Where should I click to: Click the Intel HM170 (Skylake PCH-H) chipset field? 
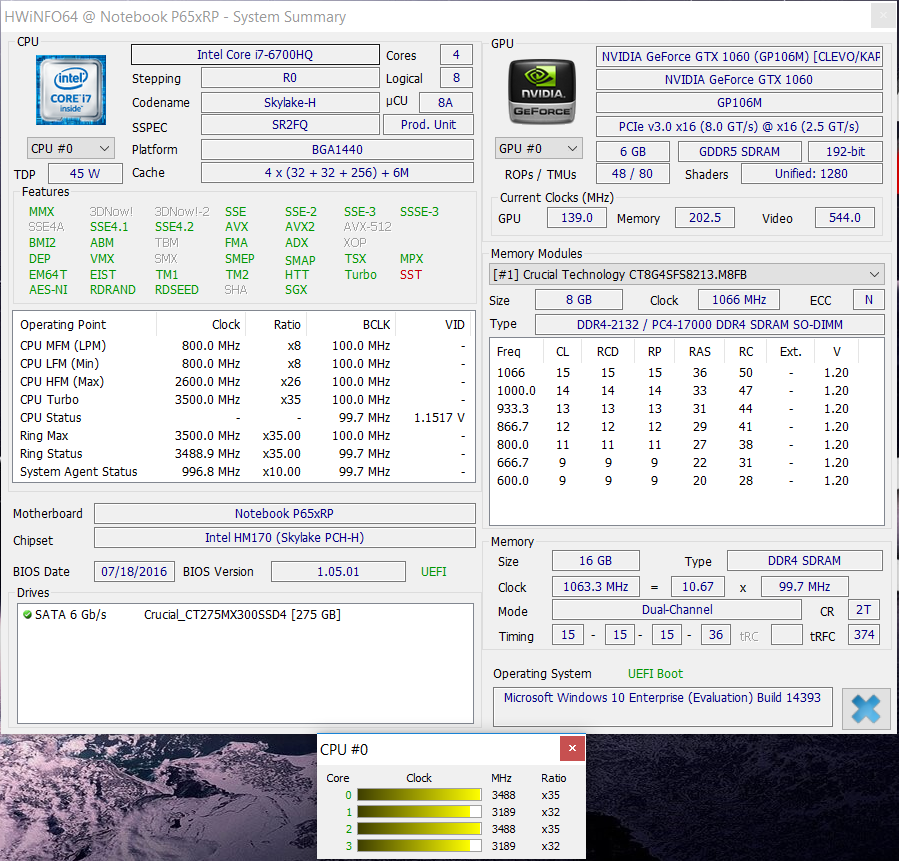pyautogui.click(x=284, y=538)
